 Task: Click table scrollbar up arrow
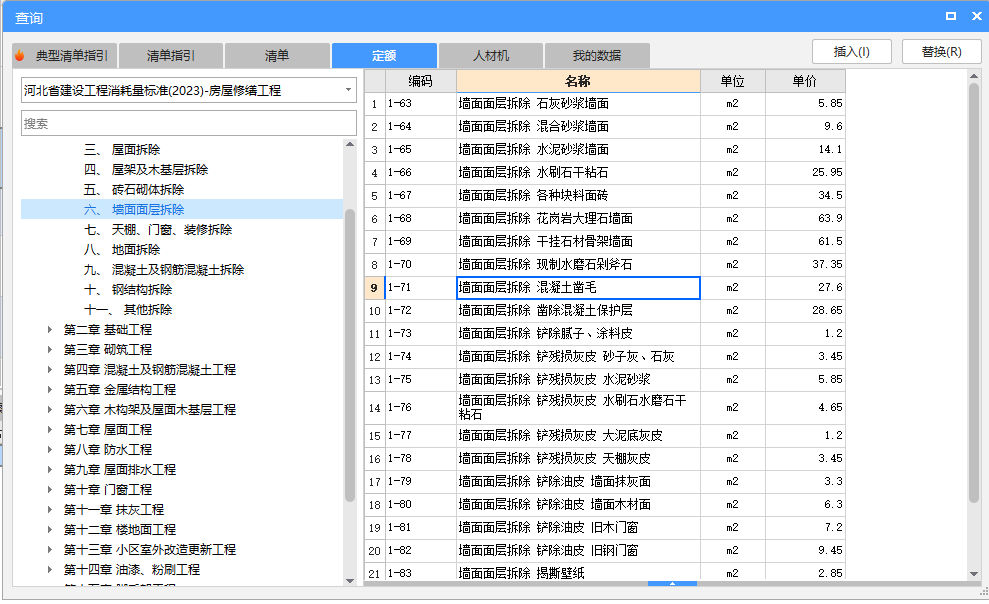click(x=974, y=76)
